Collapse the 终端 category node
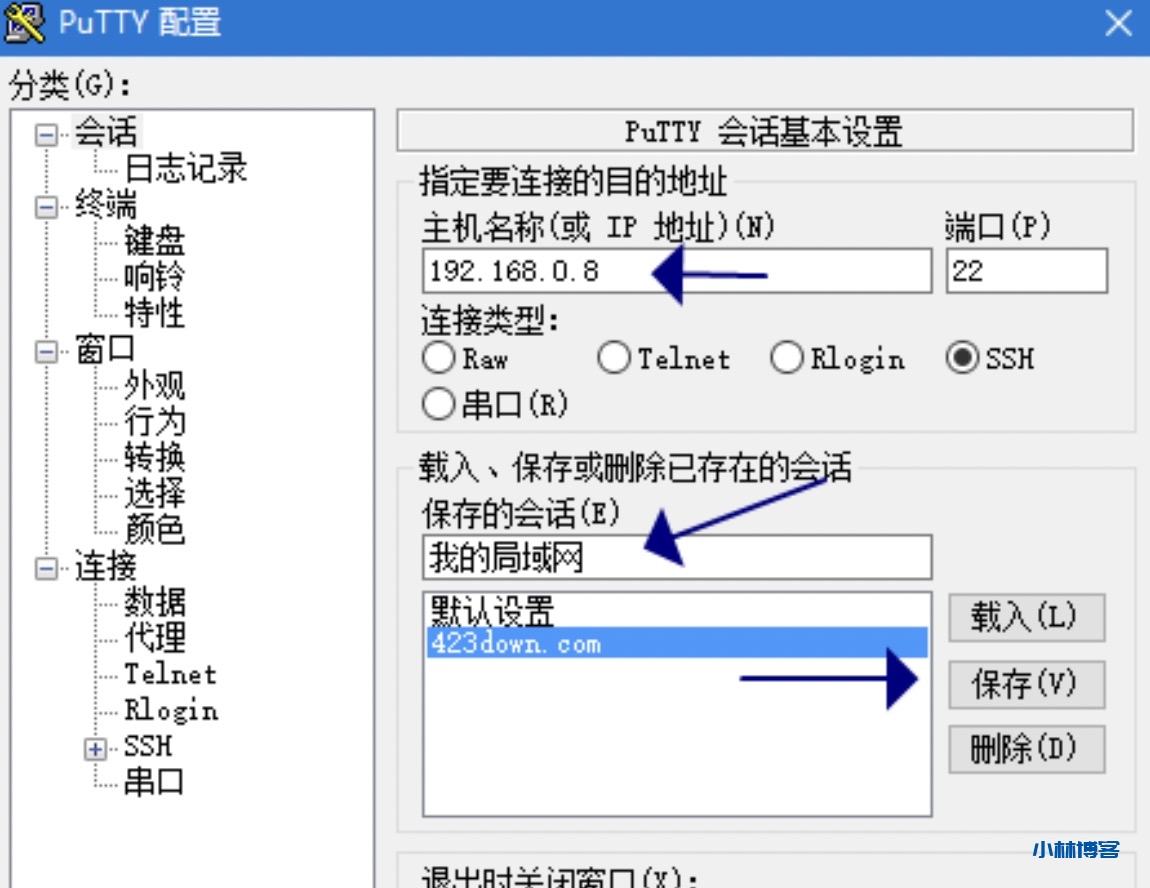1150x888 pixels. [x=46, y=207]
